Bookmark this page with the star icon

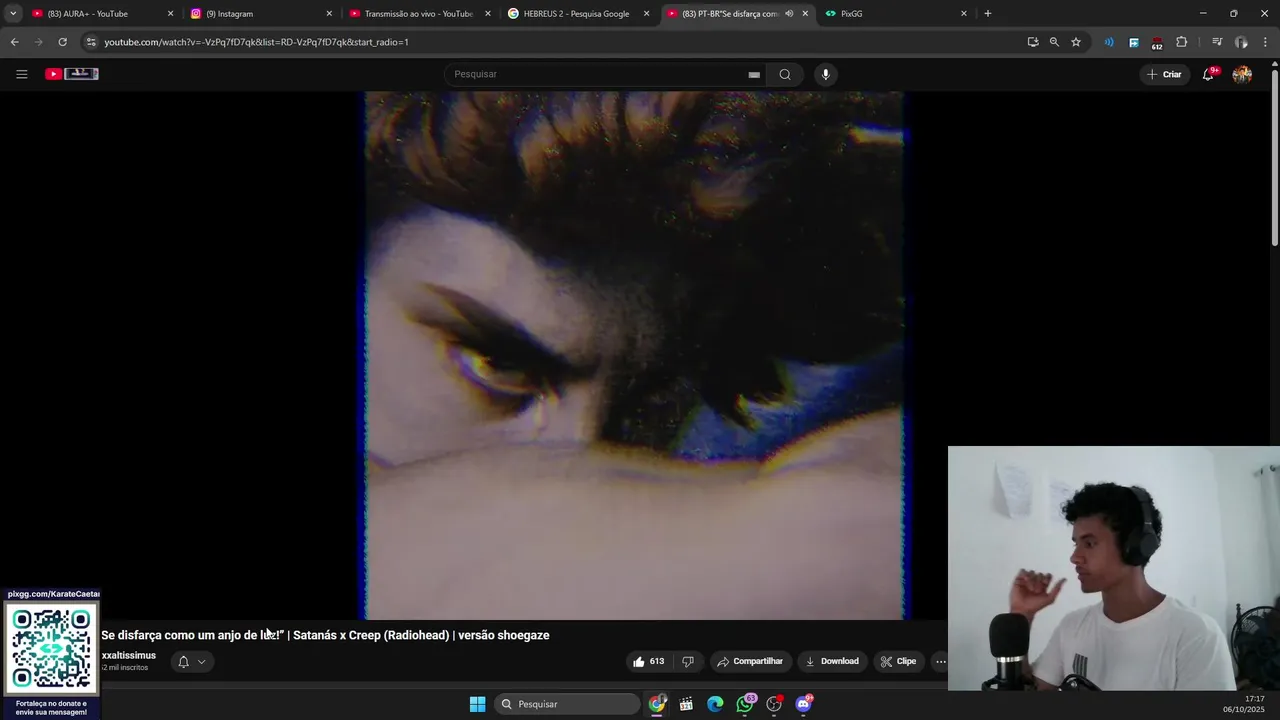tap(1076, 42)
